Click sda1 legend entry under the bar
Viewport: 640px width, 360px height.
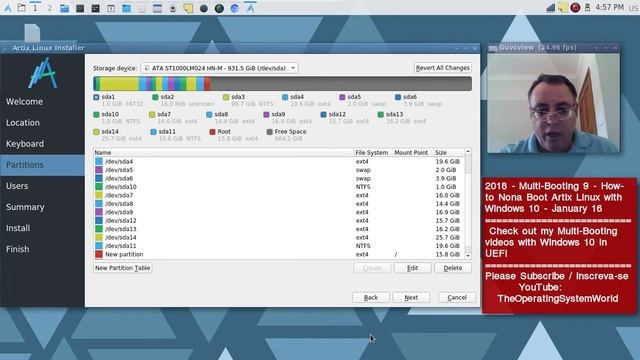118,100
